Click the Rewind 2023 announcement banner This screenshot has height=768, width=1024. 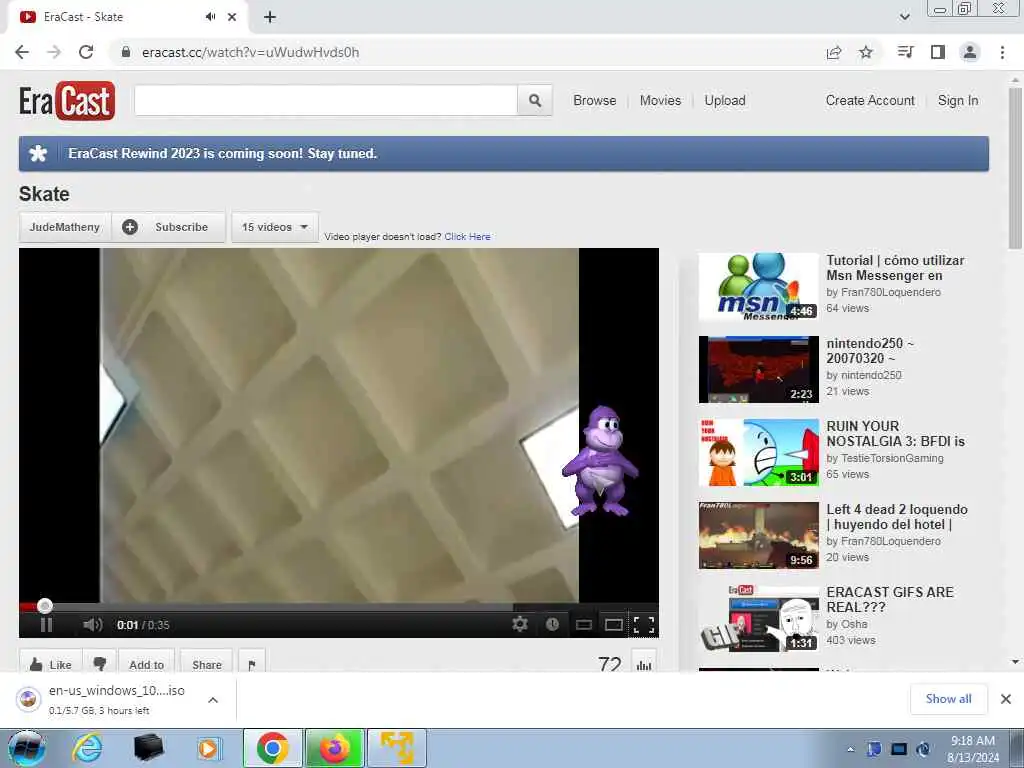(x=504, y=153)
